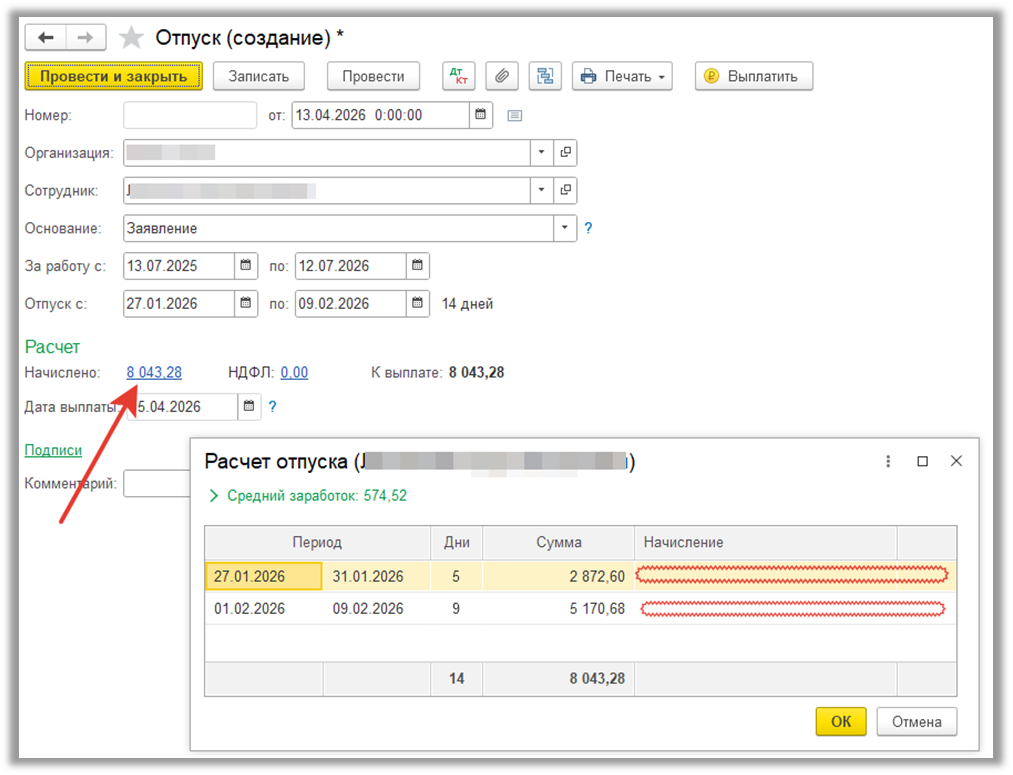Select the days cell 5 in first row
The height and width of the screenshot is (775, 1013).
tap(457, 576)
